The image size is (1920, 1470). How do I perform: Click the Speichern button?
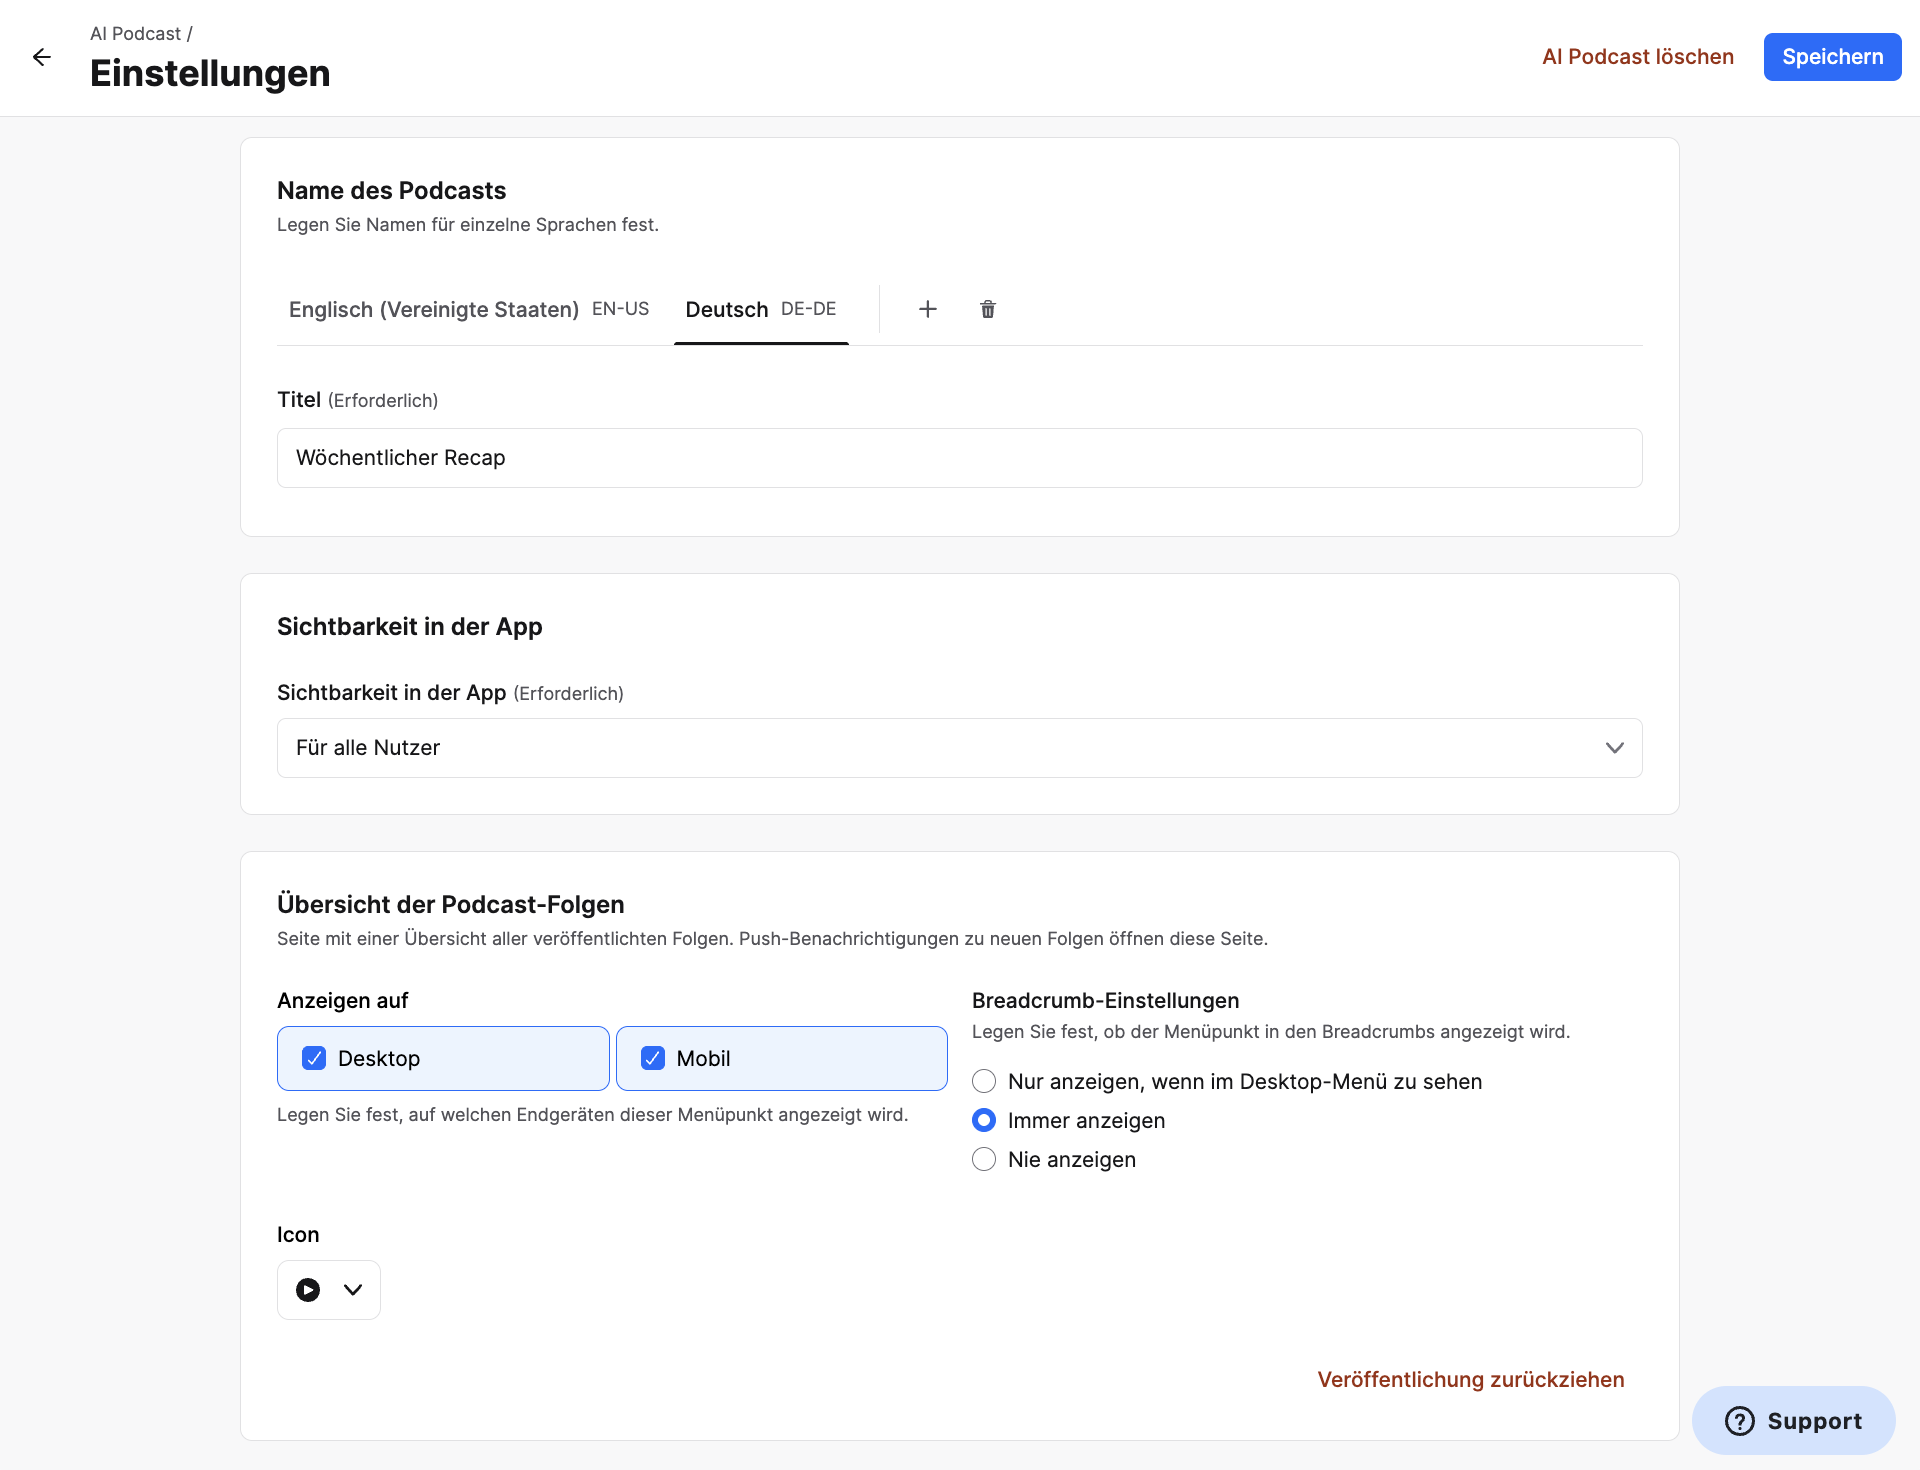click(x=1832, y=57)
